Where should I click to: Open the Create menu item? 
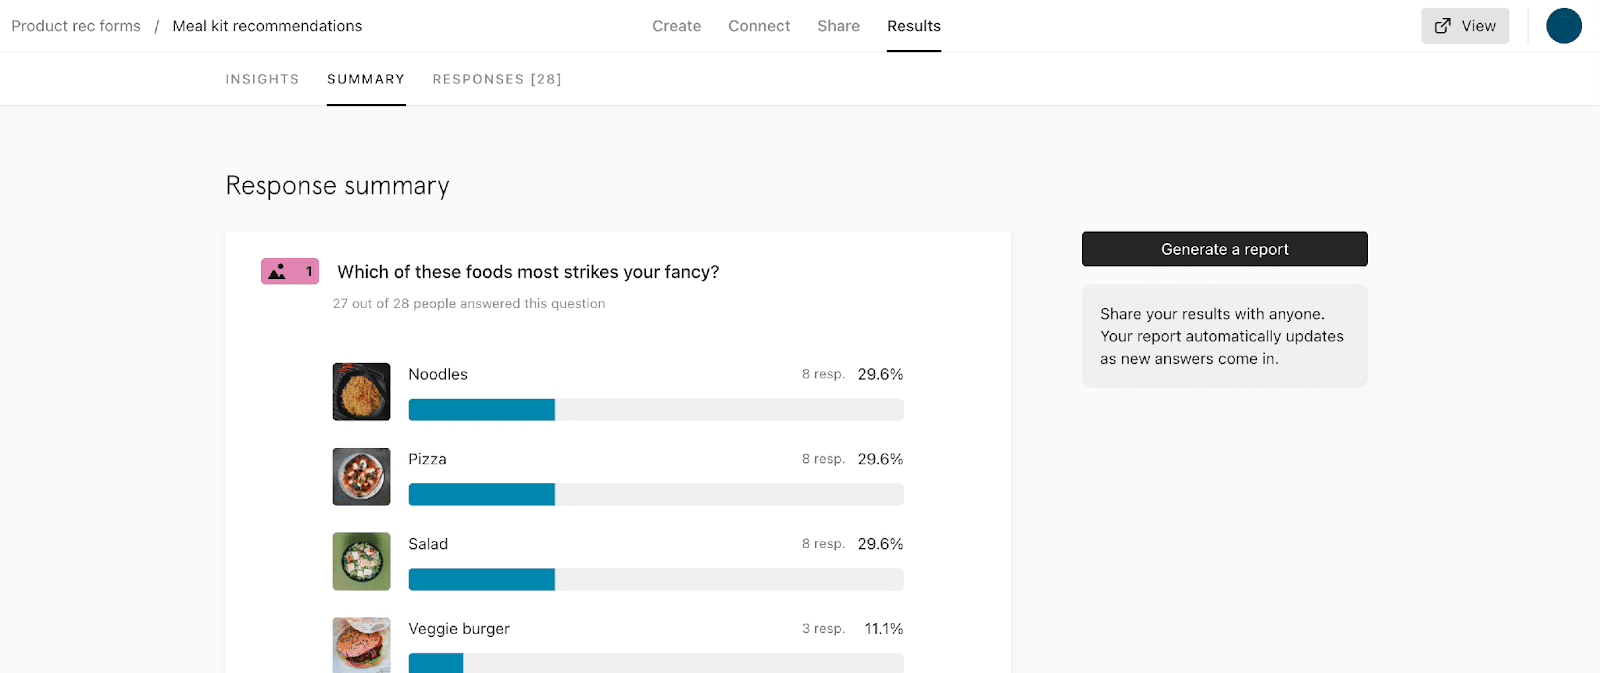tap(676, 26)
